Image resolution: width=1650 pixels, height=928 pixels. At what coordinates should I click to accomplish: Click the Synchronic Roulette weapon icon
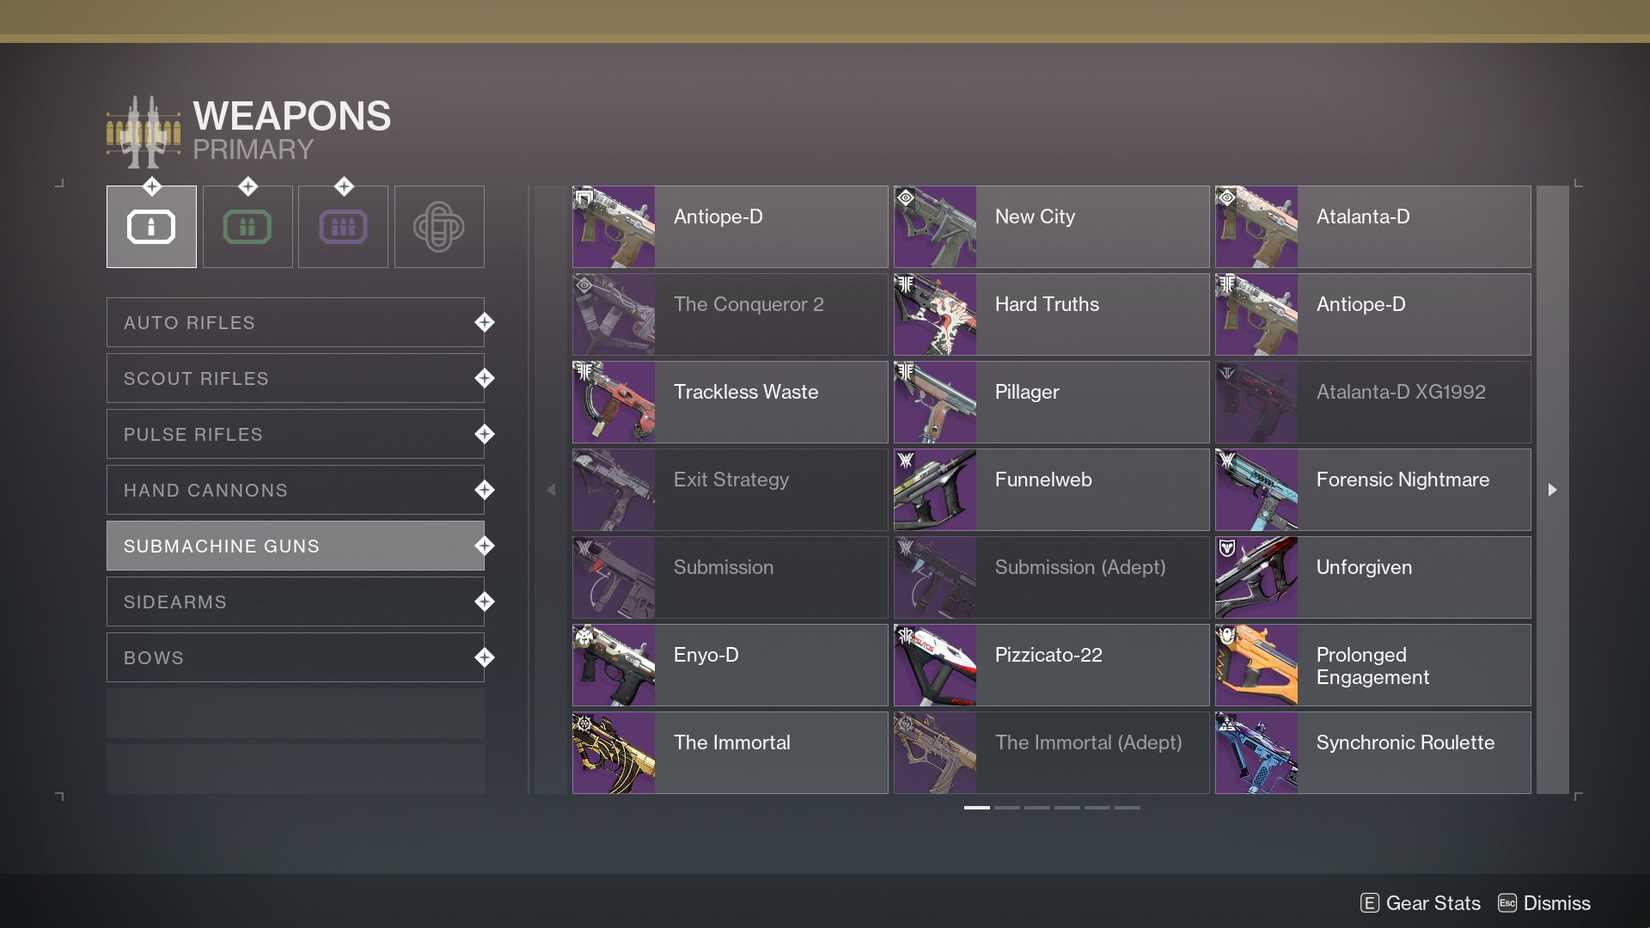[1256, 753]
